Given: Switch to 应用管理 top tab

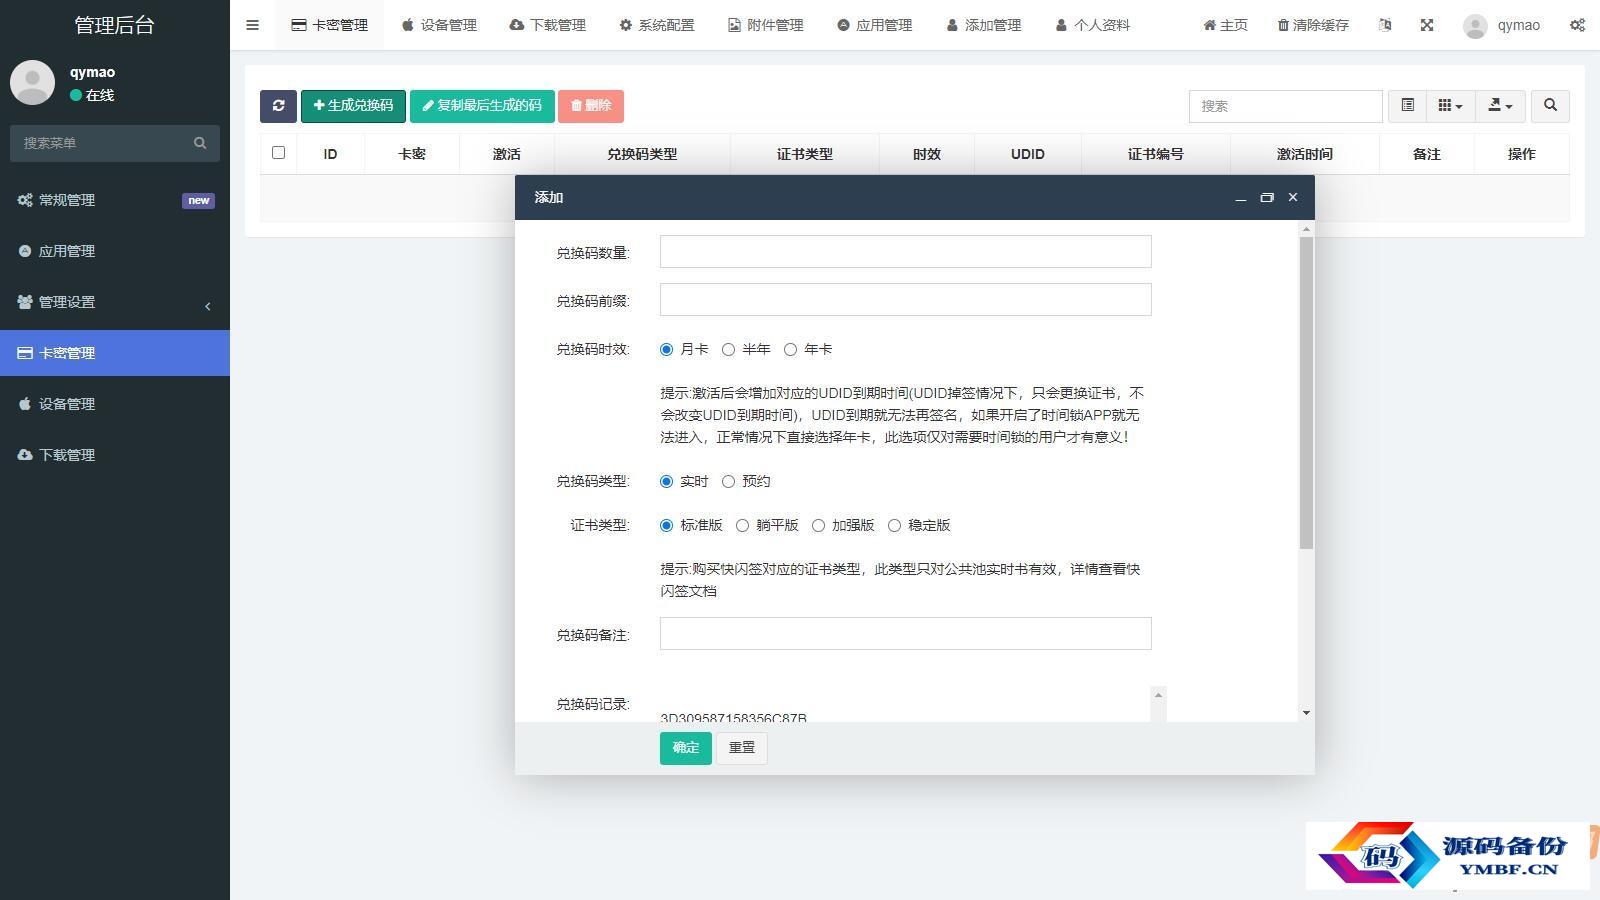Looking at the screenshot, I should click(x=874, y=25).
